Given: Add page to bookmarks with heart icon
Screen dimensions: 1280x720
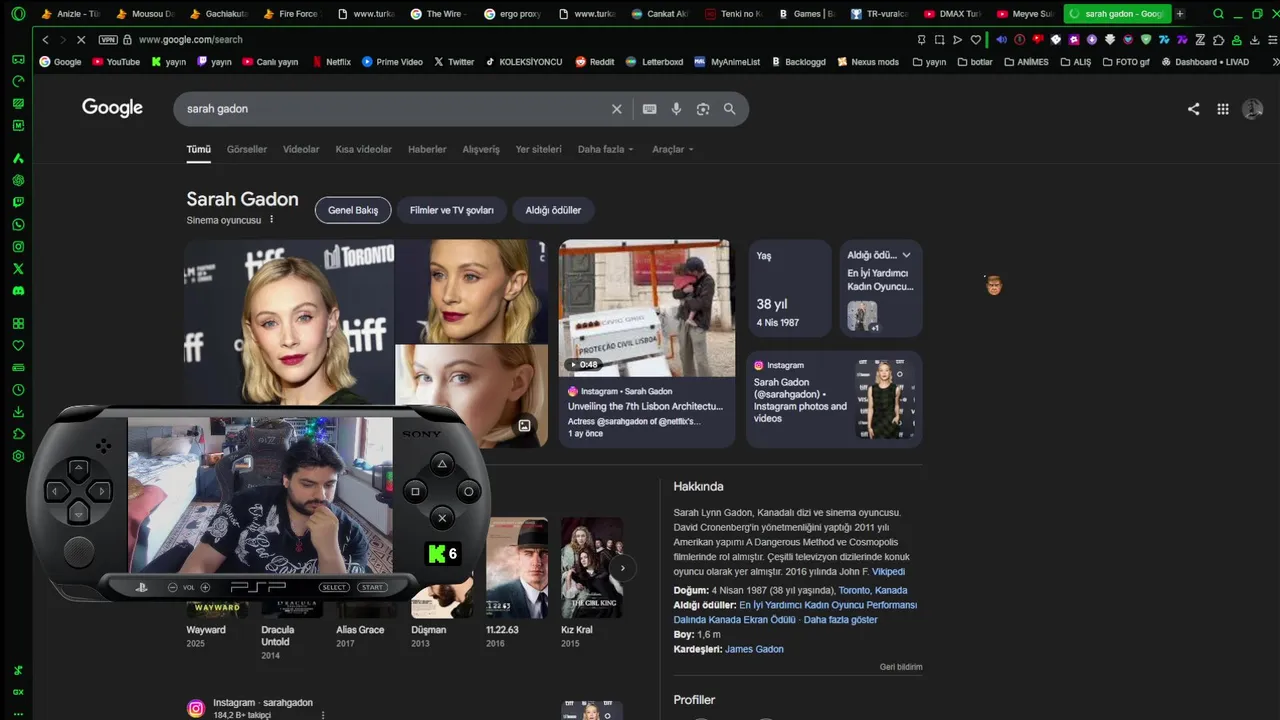Looking at the screenshot, I should coord(976,39).
